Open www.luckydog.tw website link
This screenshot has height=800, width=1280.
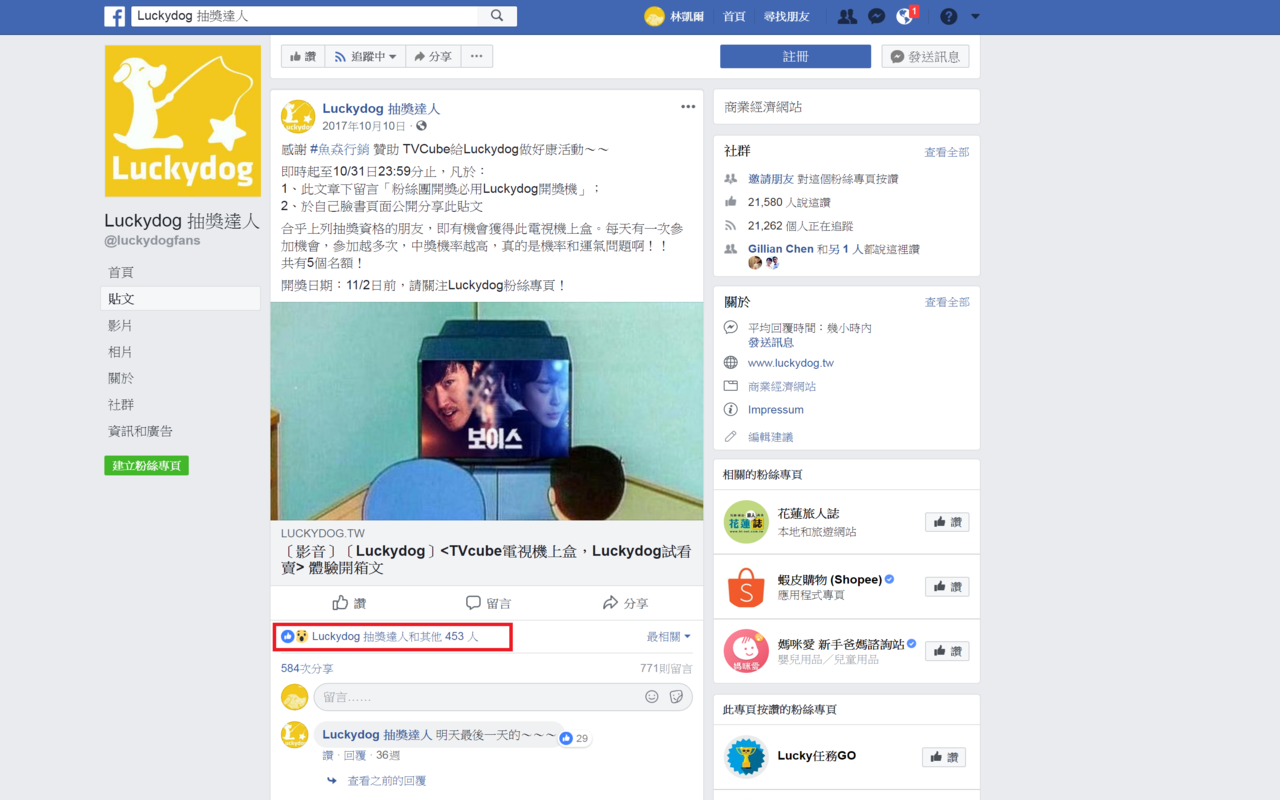pos(790,363)
